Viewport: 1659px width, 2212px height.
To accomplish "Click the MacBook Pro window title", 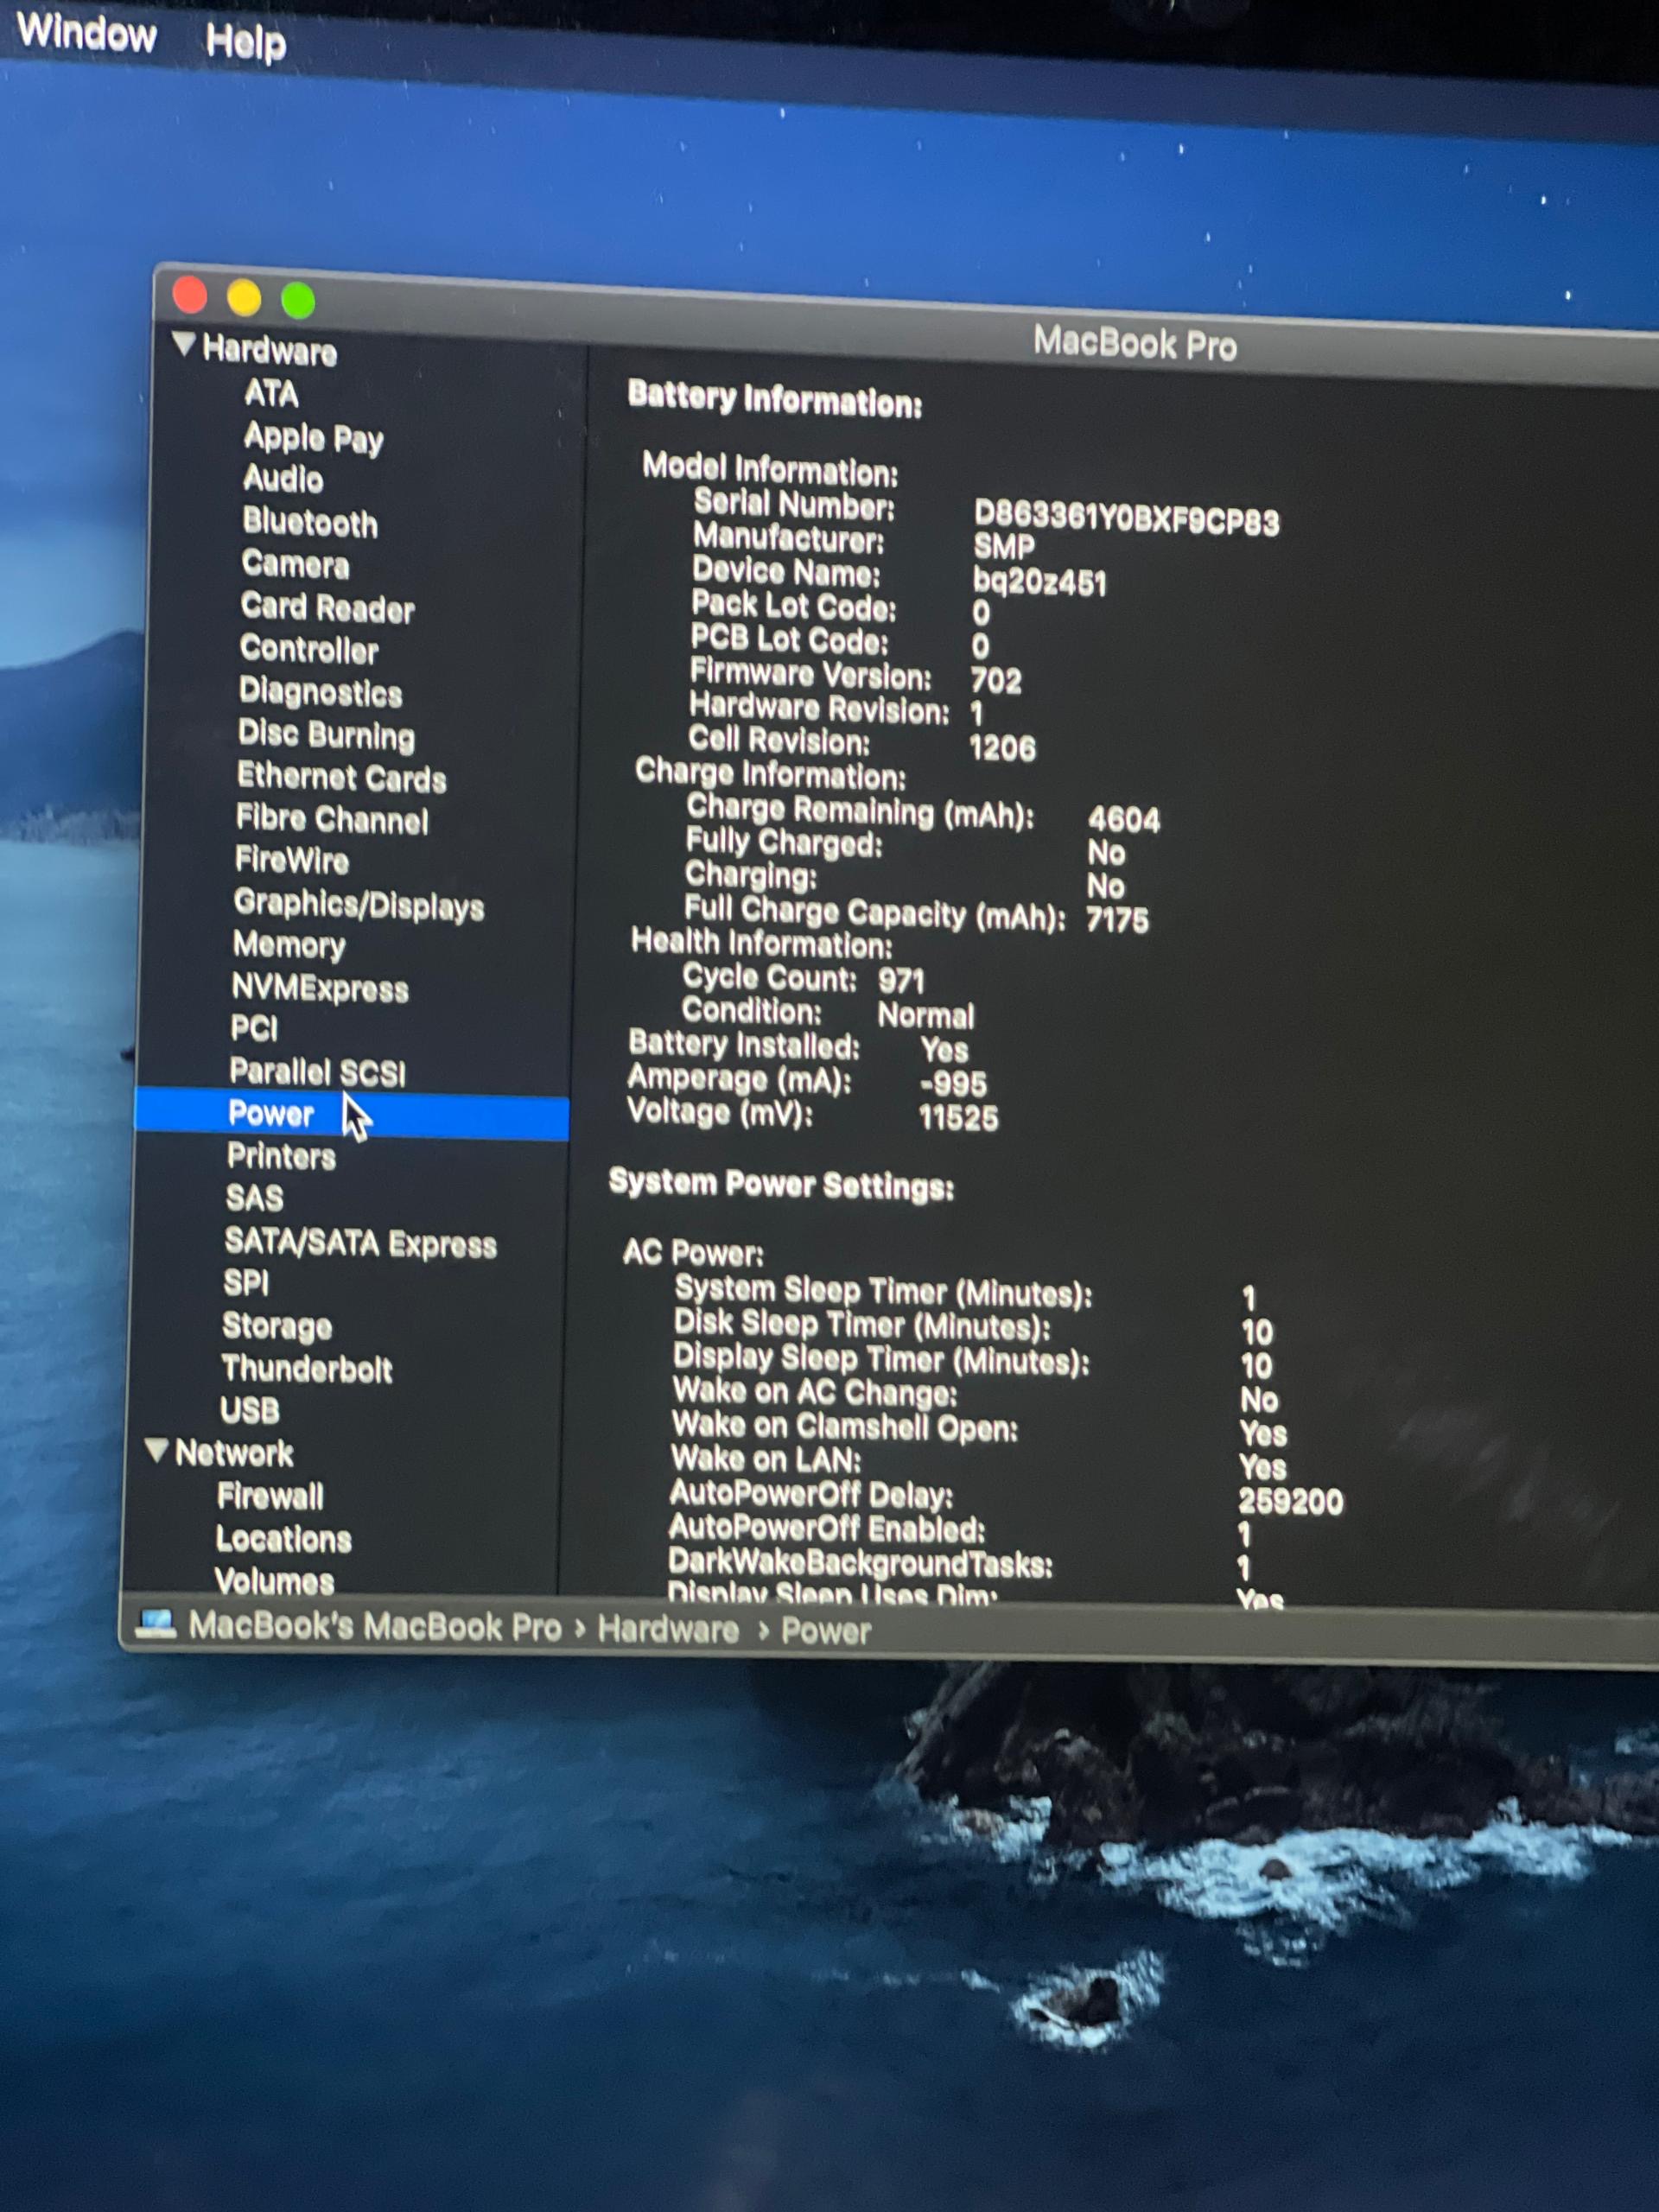I will (x=1134, y=343).
